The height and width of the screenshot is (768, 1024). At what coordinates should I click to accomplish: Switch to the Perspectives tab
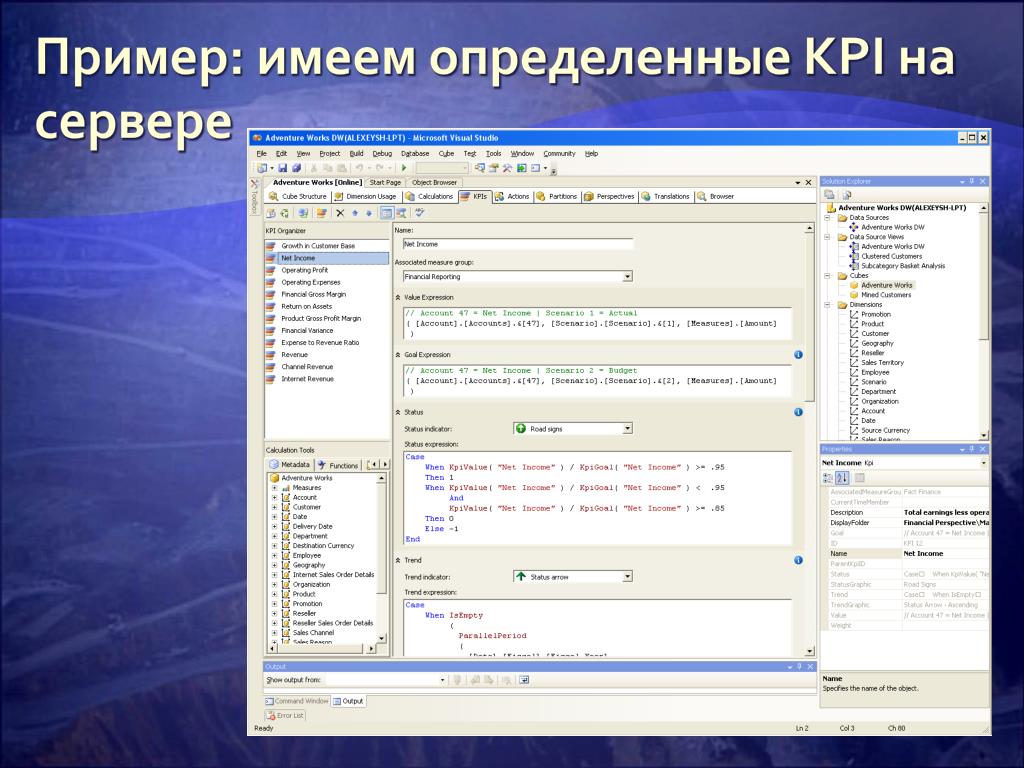pos(609,196)
